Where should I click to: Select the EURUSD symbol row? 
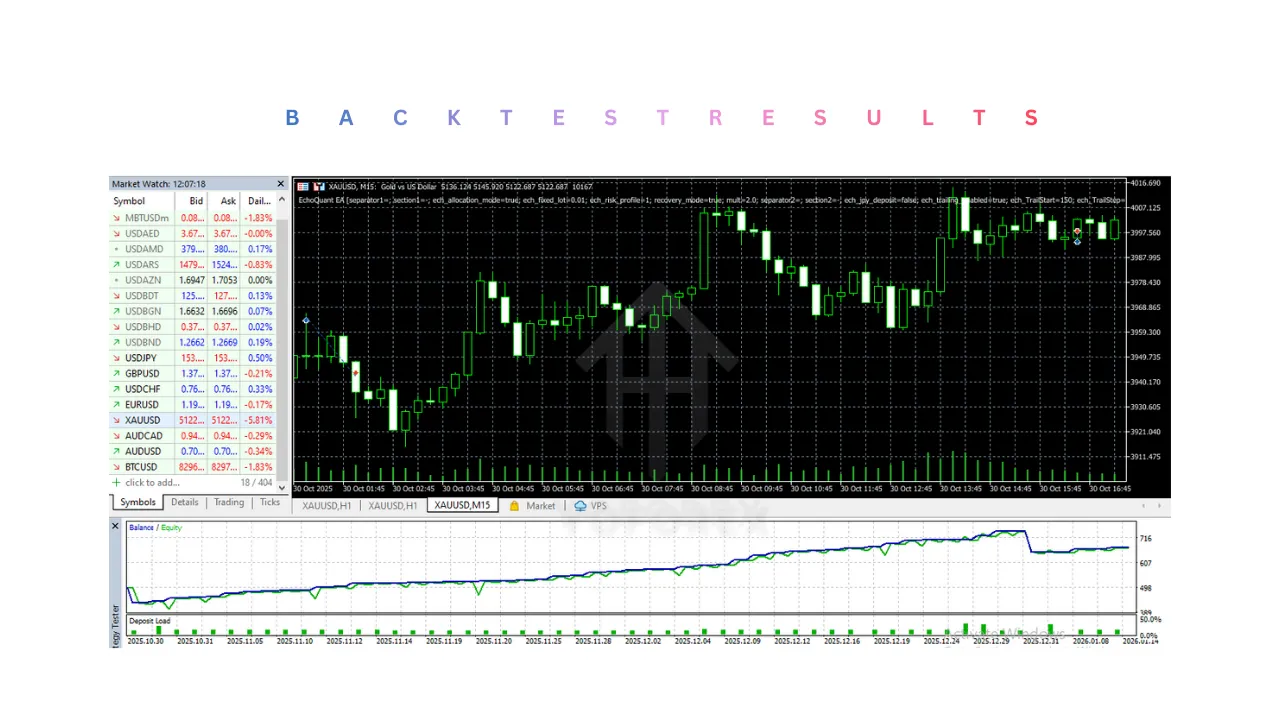click(x=193, y=405)
